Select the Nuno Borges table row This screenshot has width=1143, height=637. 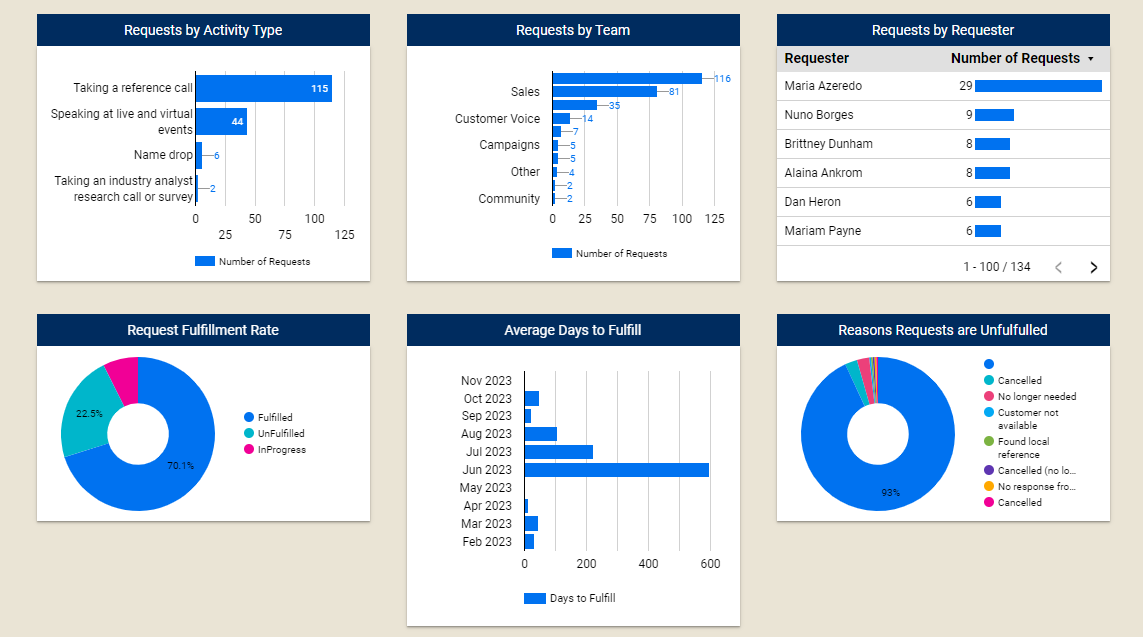coord(942,115)
